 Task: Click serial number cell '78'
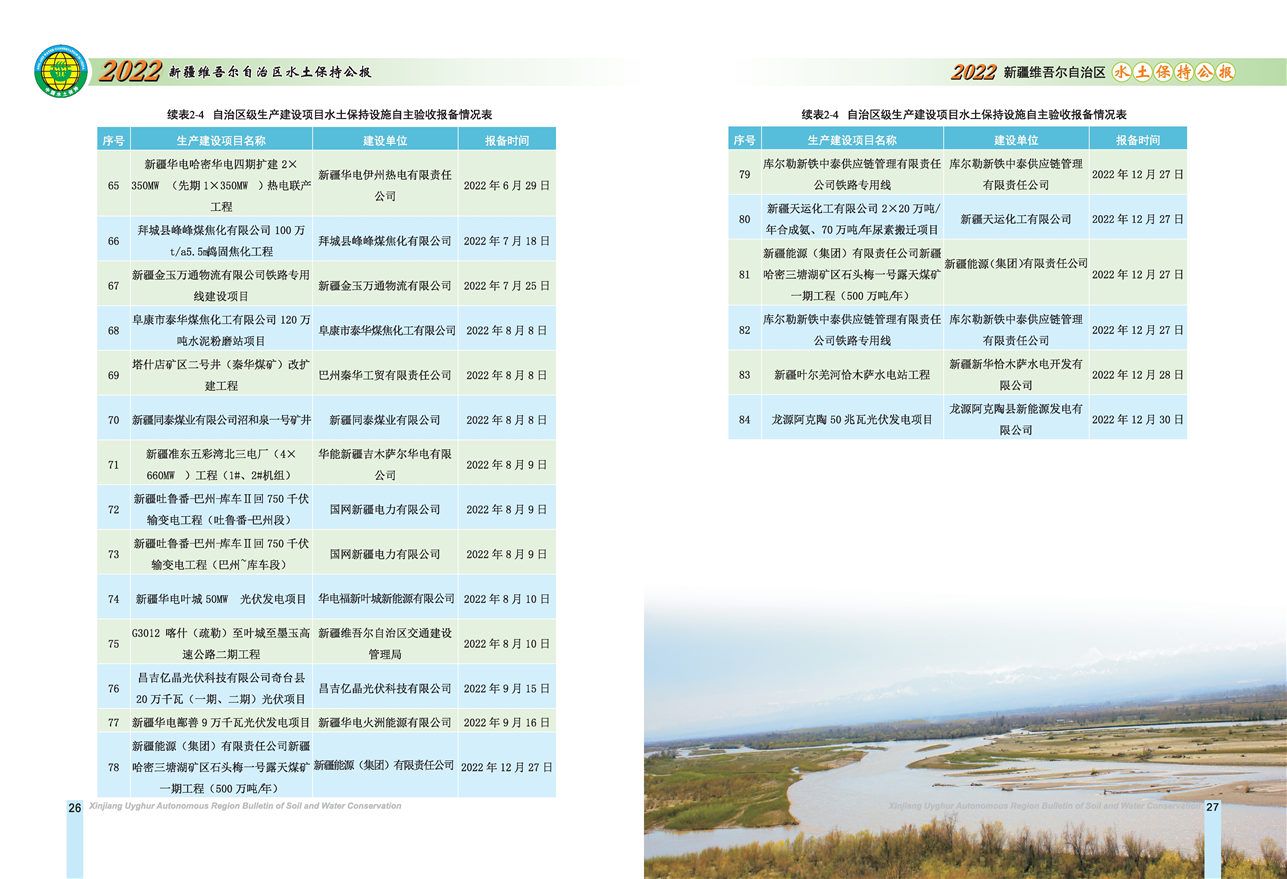(113, 767)
